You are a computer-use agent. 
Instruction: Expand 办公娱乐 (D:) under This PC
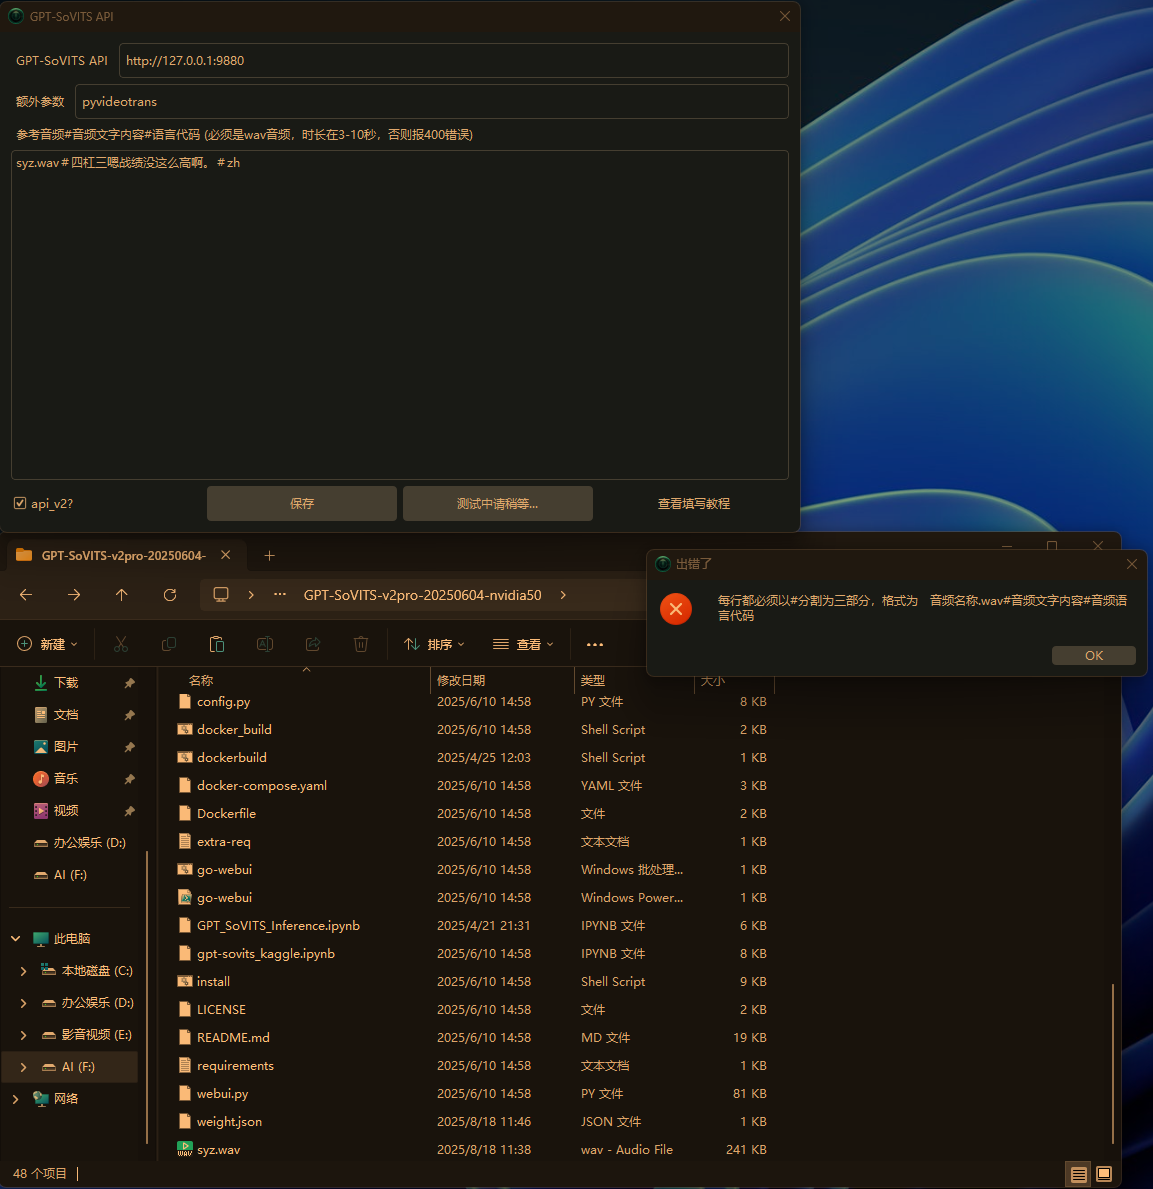click(23, 1002)
